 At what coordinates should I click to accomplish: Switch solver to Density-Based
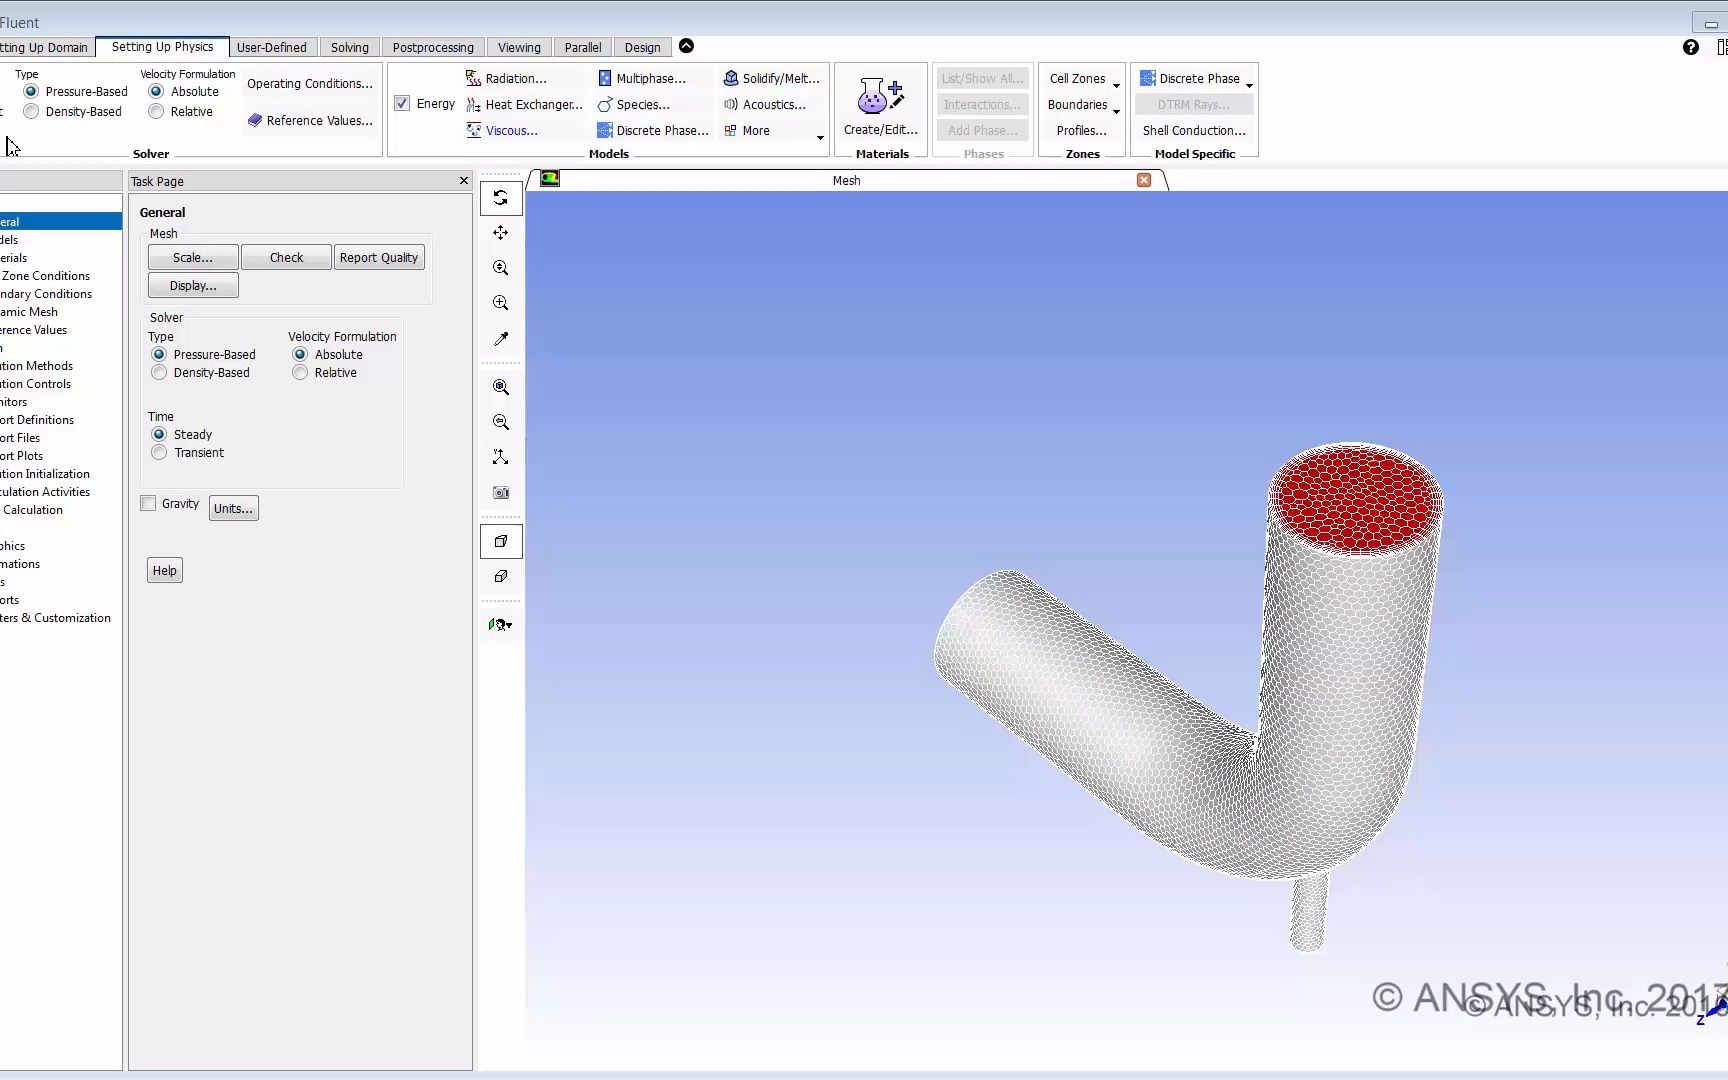click(158, 372)
